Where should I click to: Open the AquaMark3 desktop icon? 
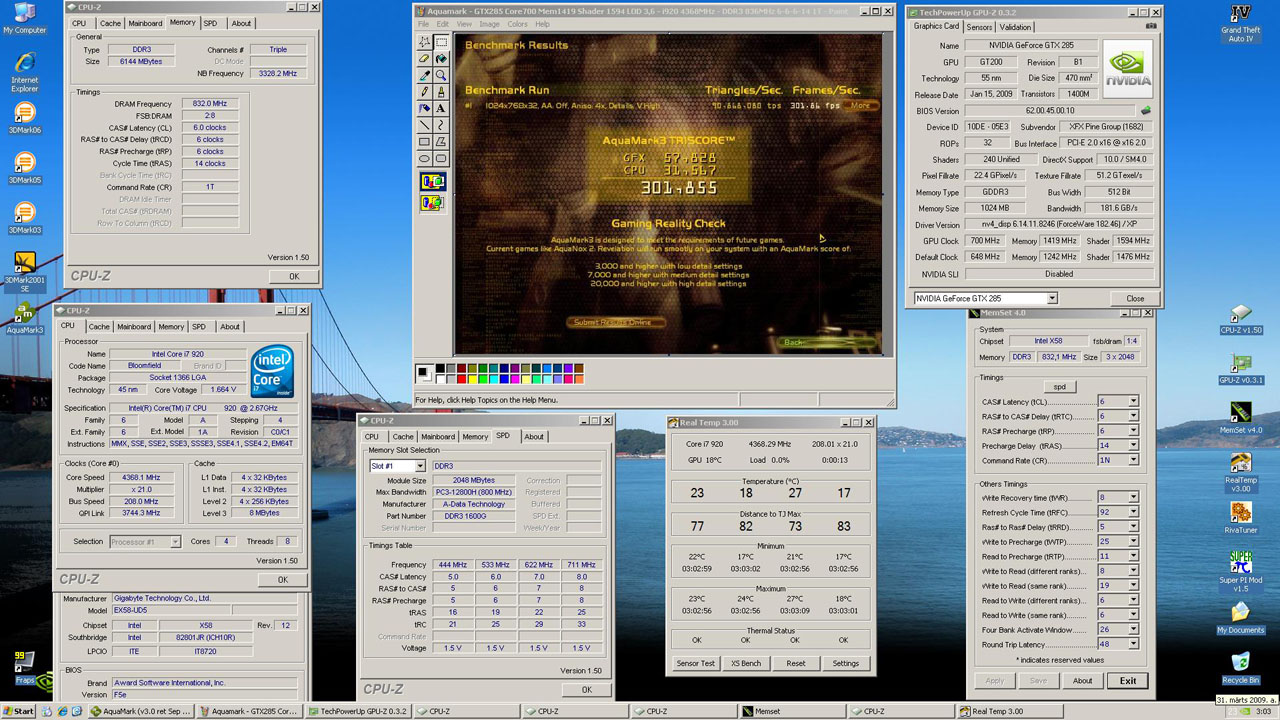25,319
